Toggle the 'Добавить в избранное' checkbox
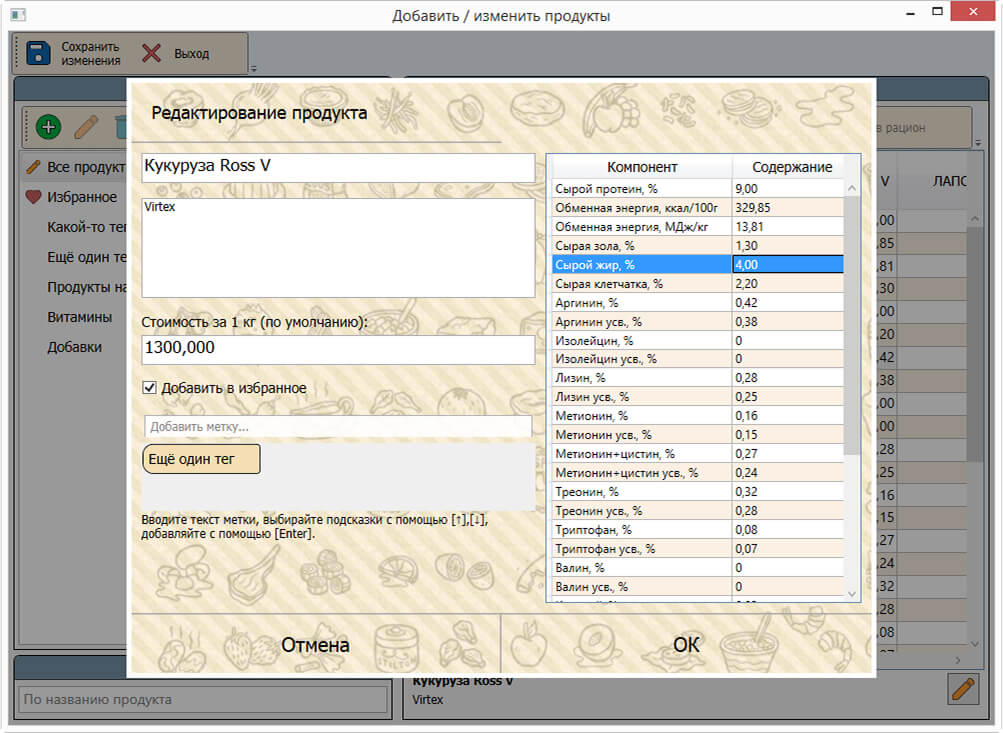Screen dimensions: 1003x733 point(149,388)
